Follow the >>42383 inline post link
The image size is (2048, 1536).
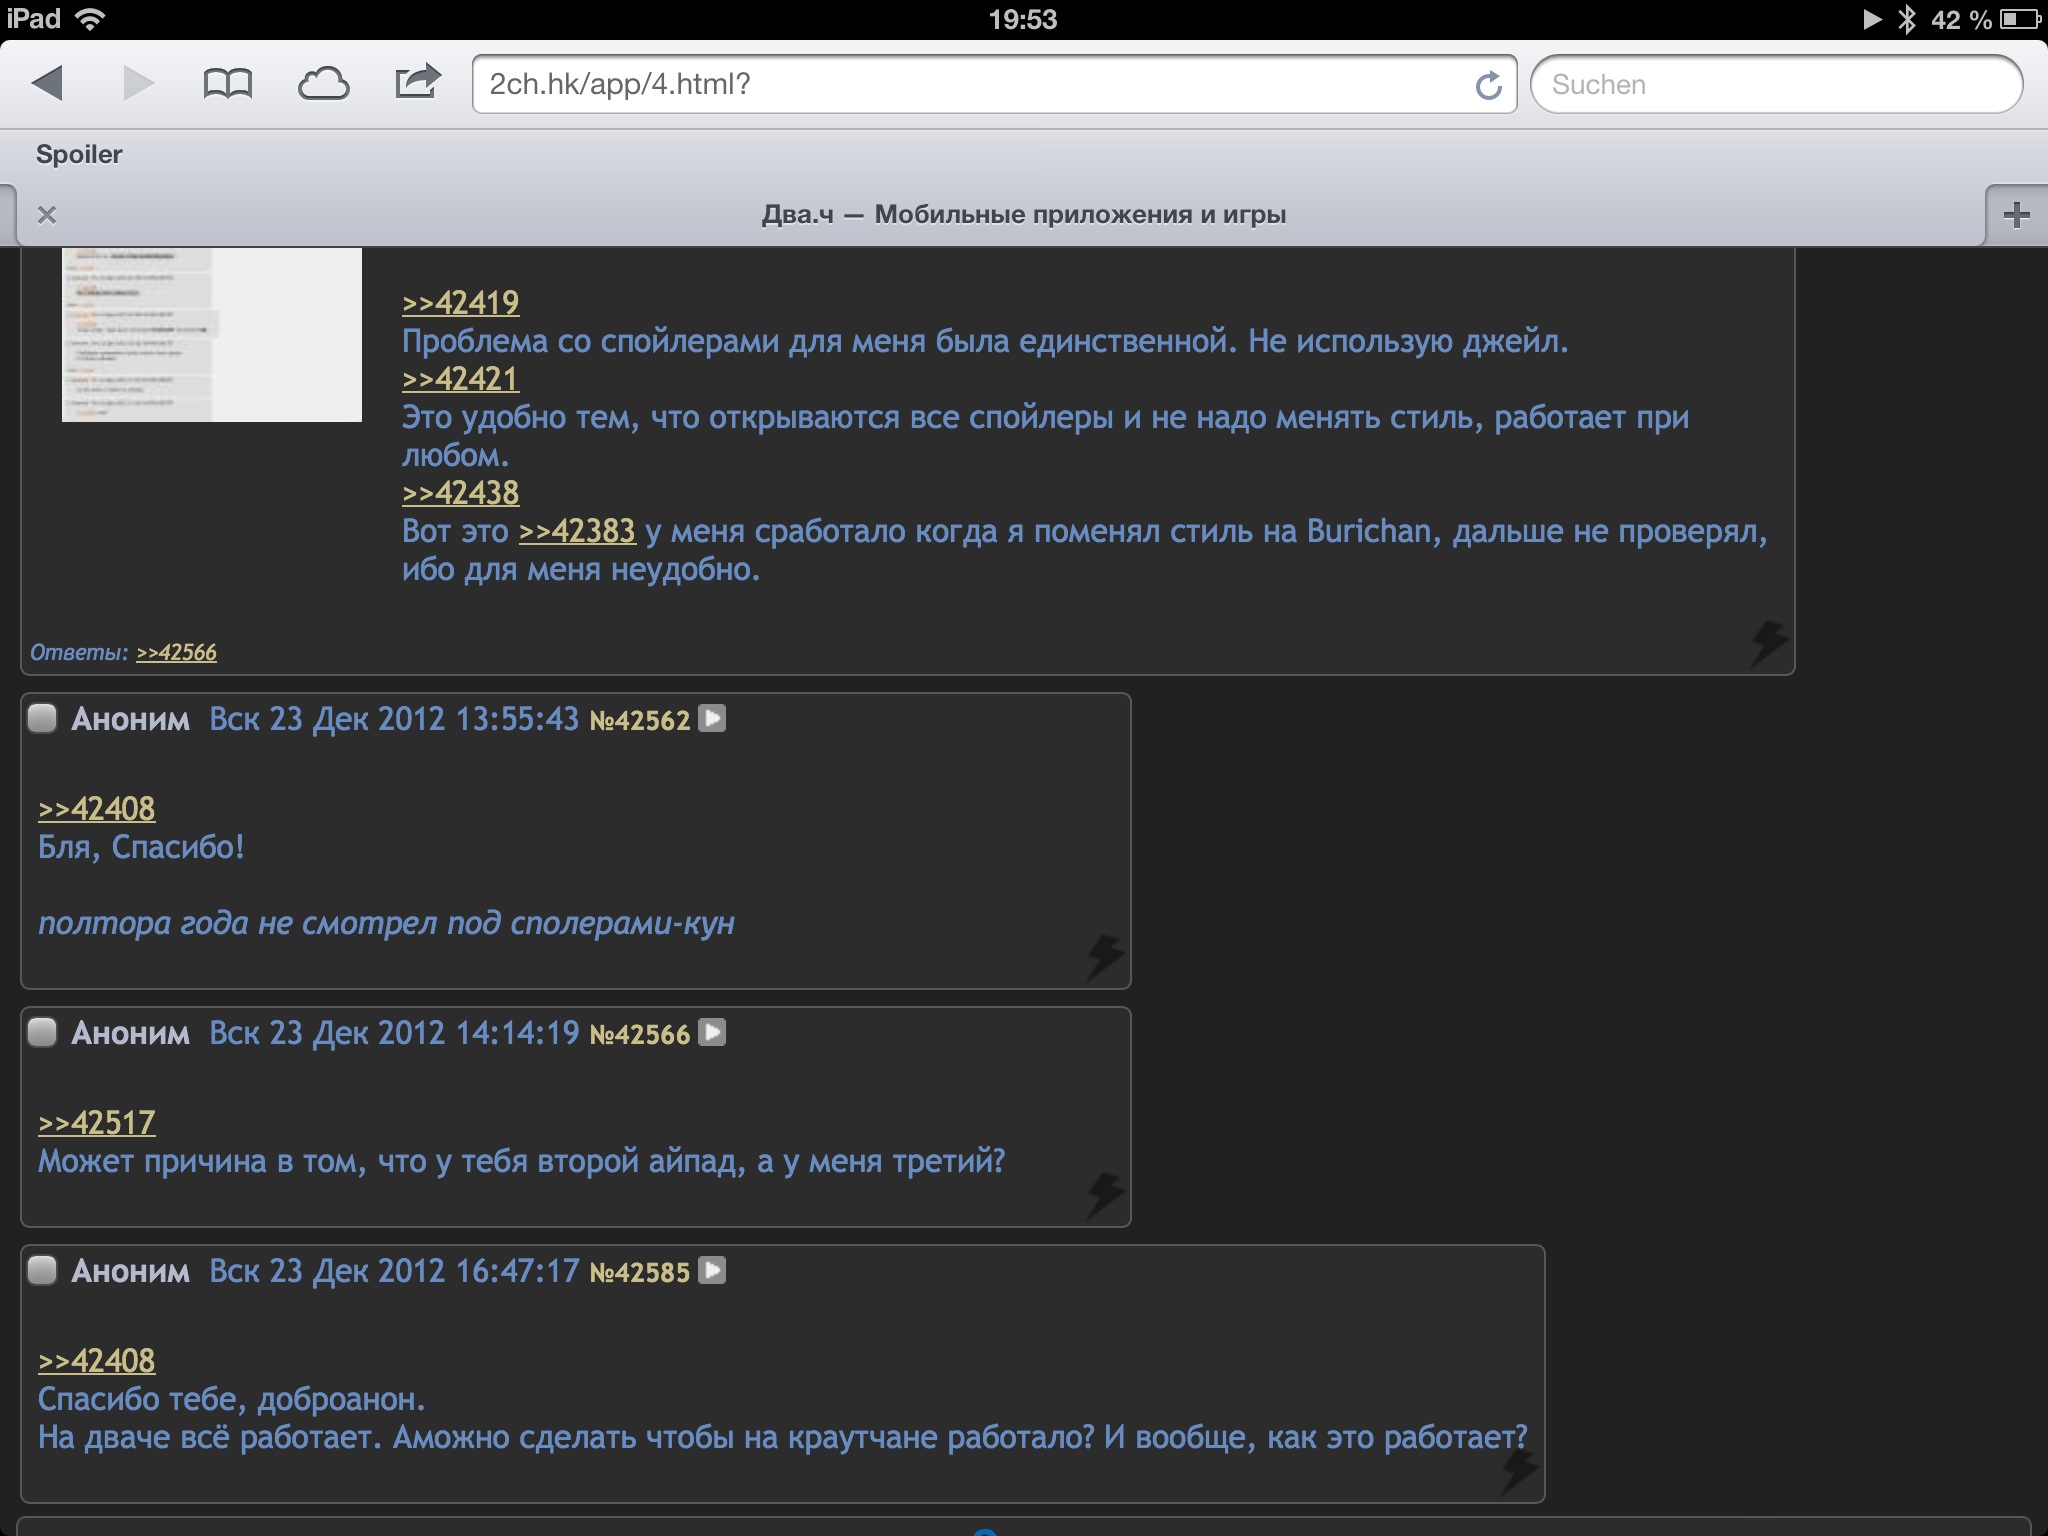point(577,531)
